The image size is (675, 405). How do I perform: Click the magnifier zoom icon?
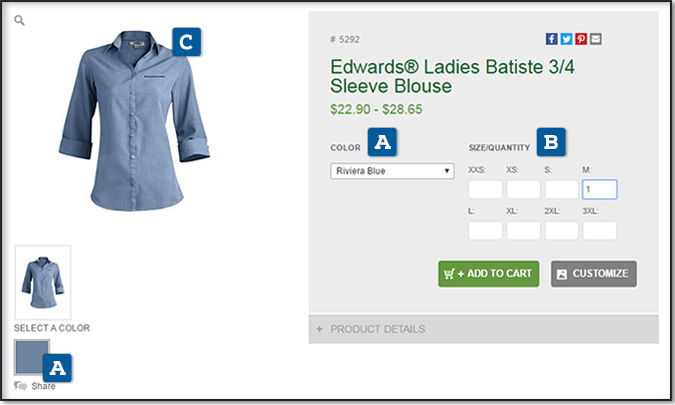[20, 20]
